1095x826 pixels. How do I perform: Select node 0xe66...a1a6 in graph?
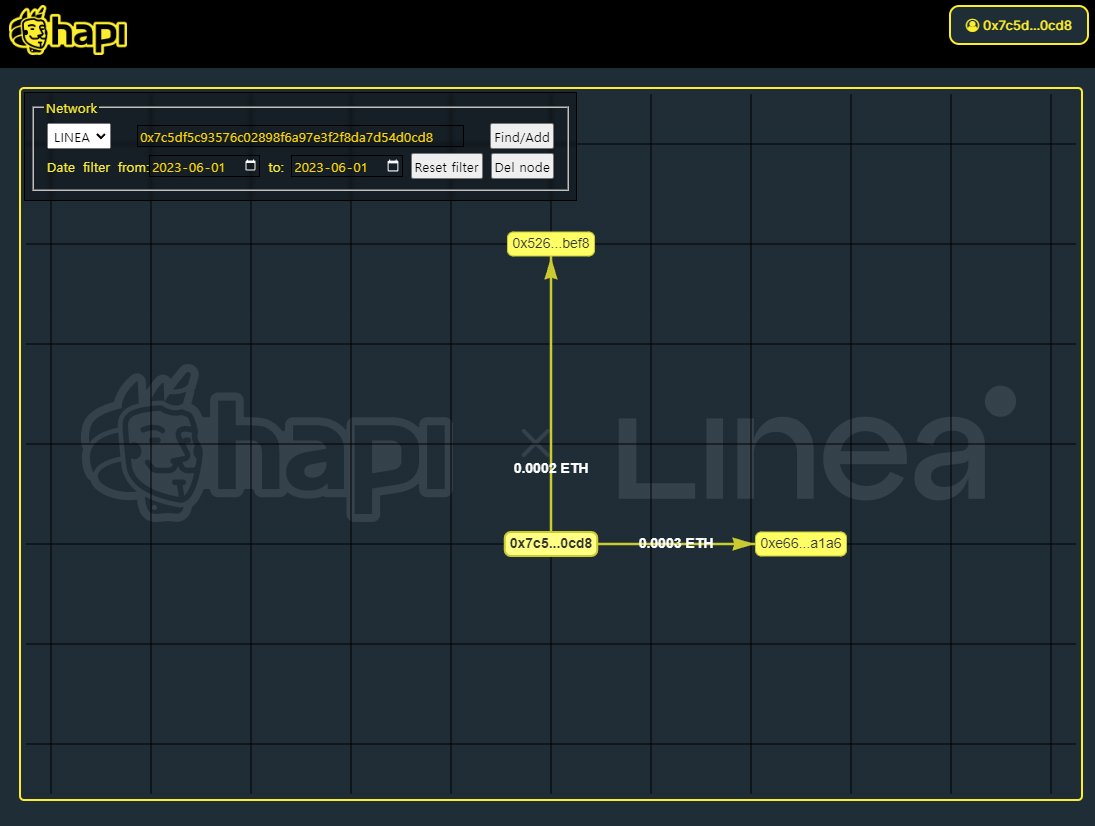click(x=801, y=543)
